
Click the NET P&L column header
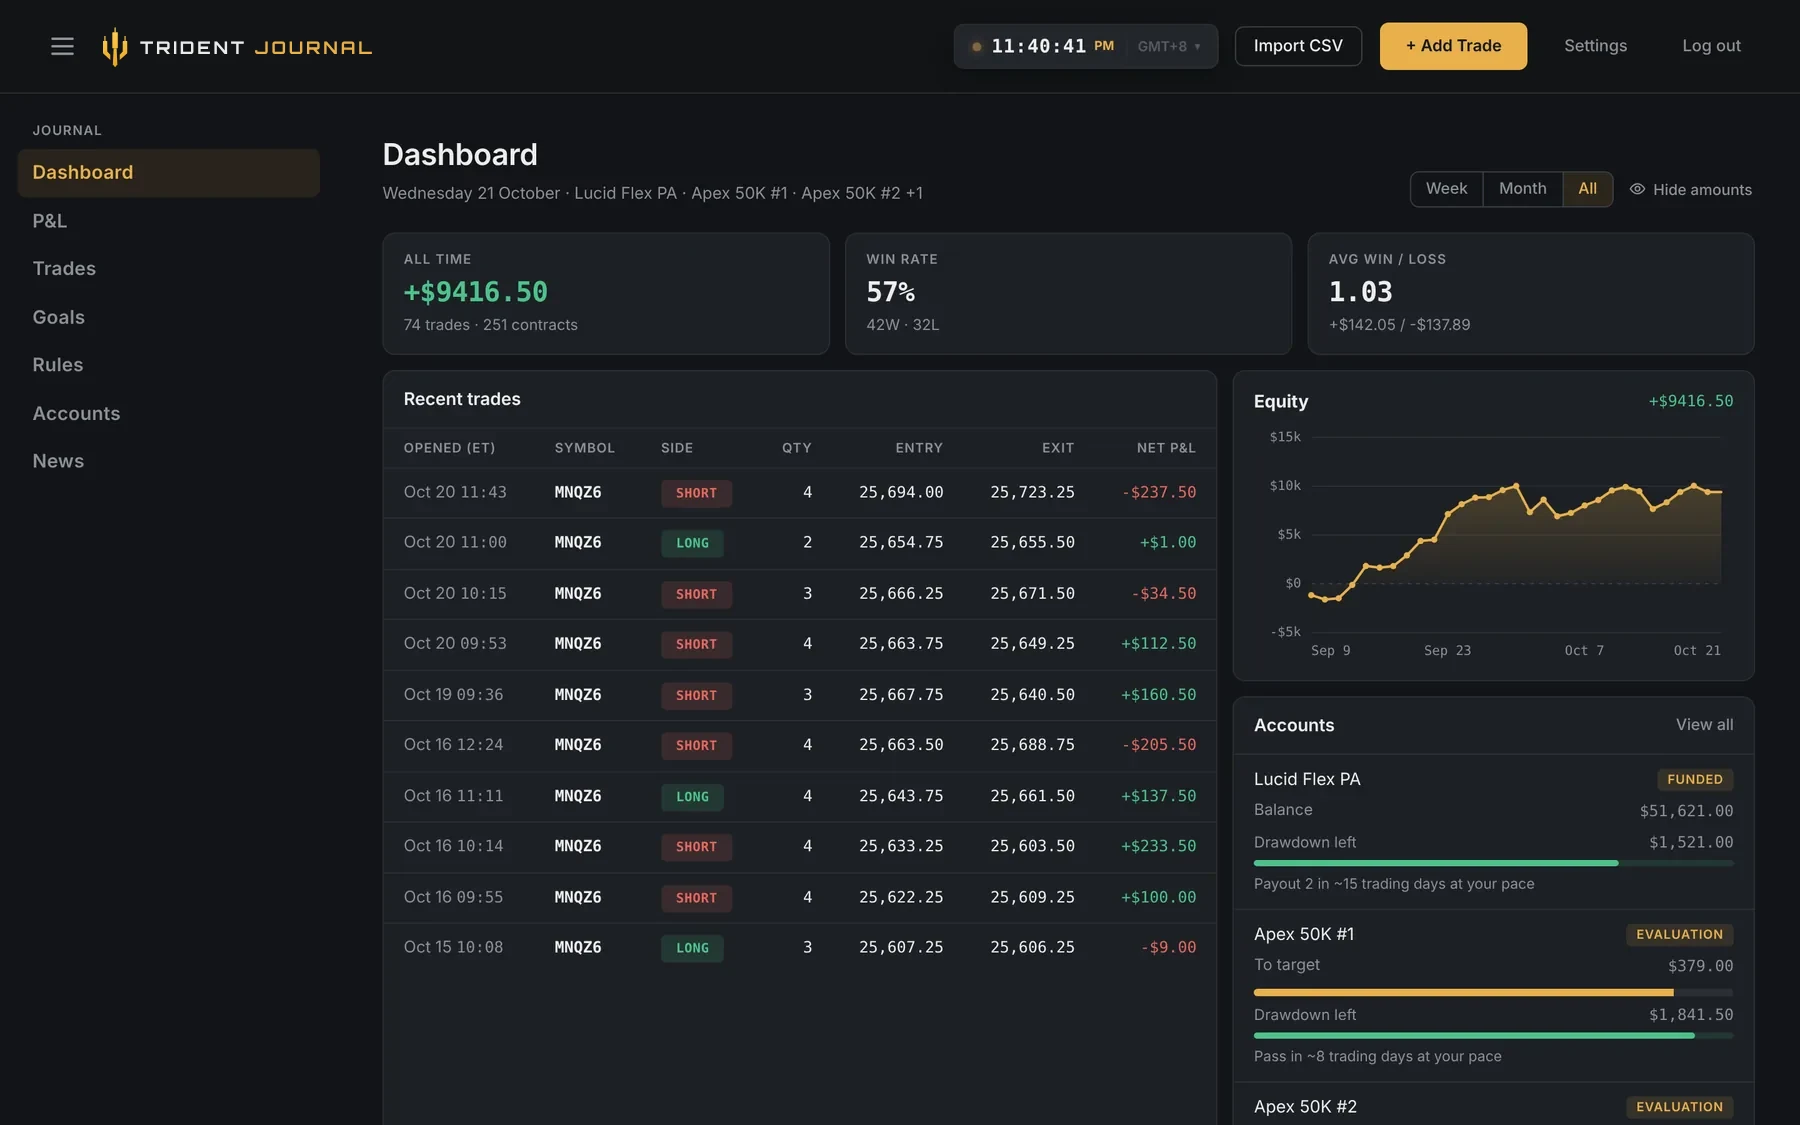pyautogui.click(x=1166, y=448)
